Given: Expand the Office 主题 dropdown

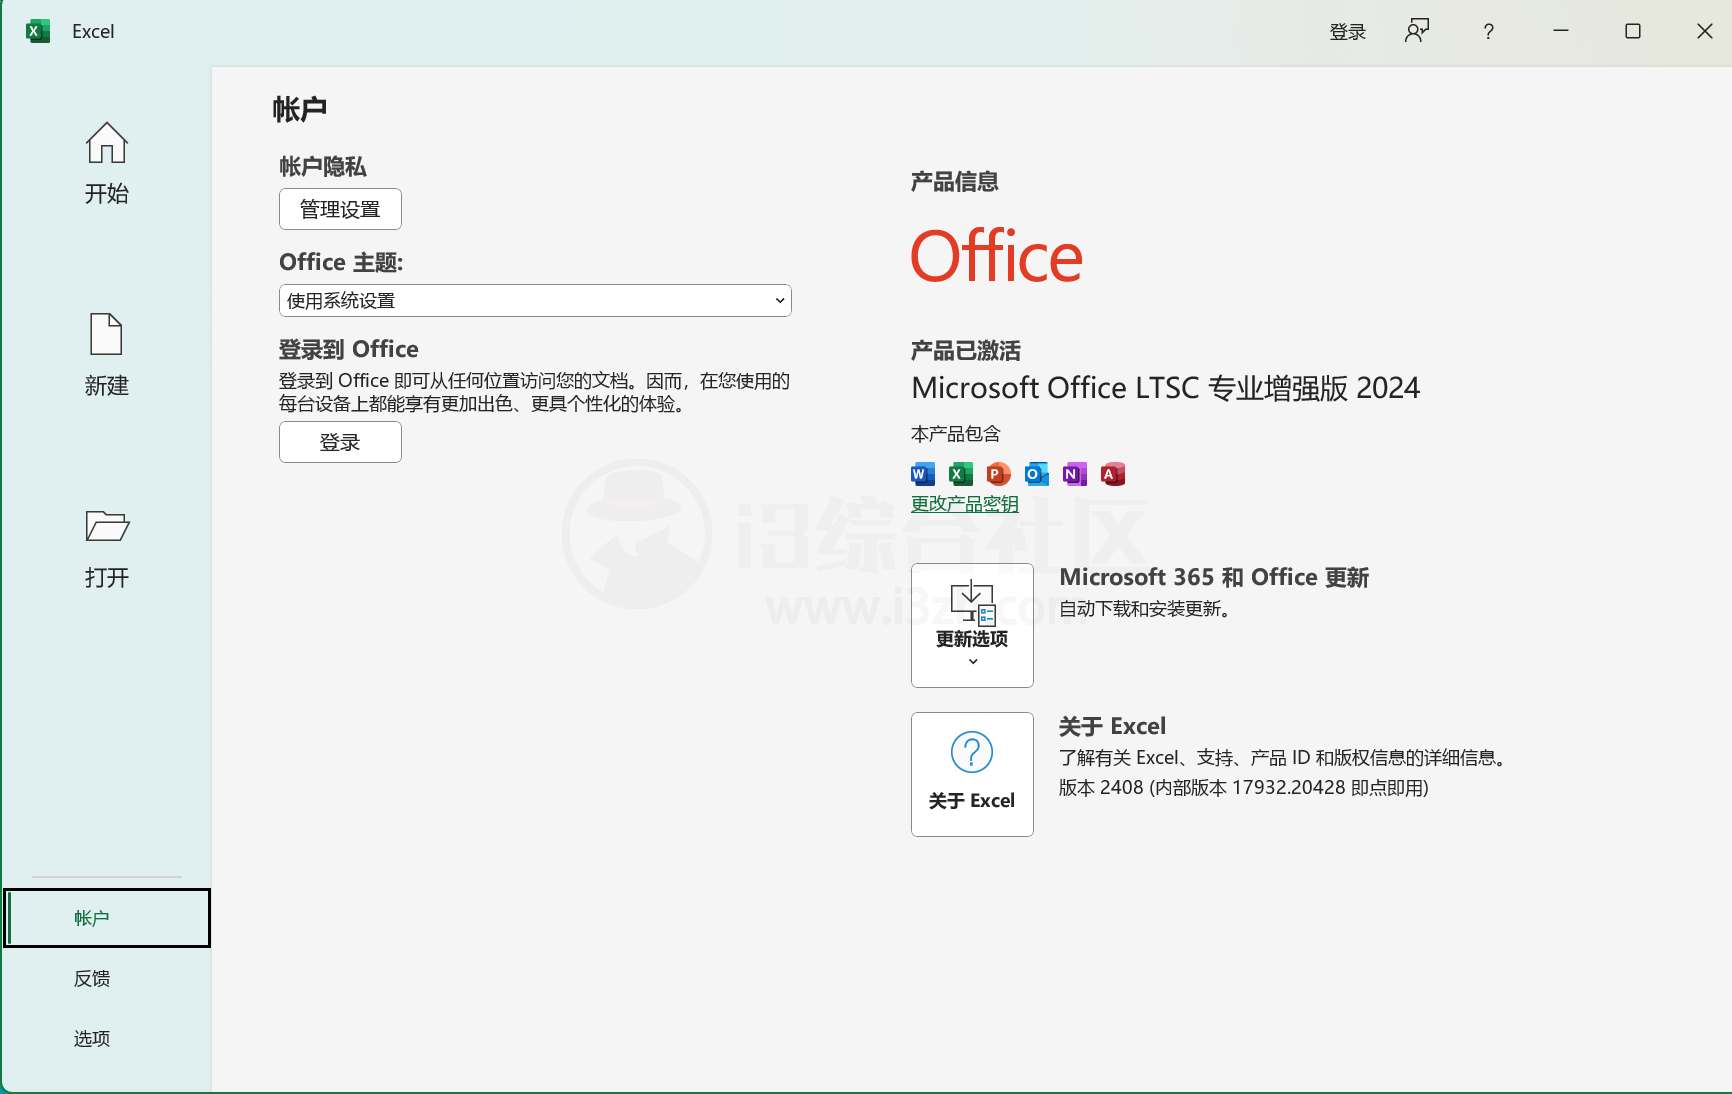Looking at the screenshot, I should (x=535, y=301).
